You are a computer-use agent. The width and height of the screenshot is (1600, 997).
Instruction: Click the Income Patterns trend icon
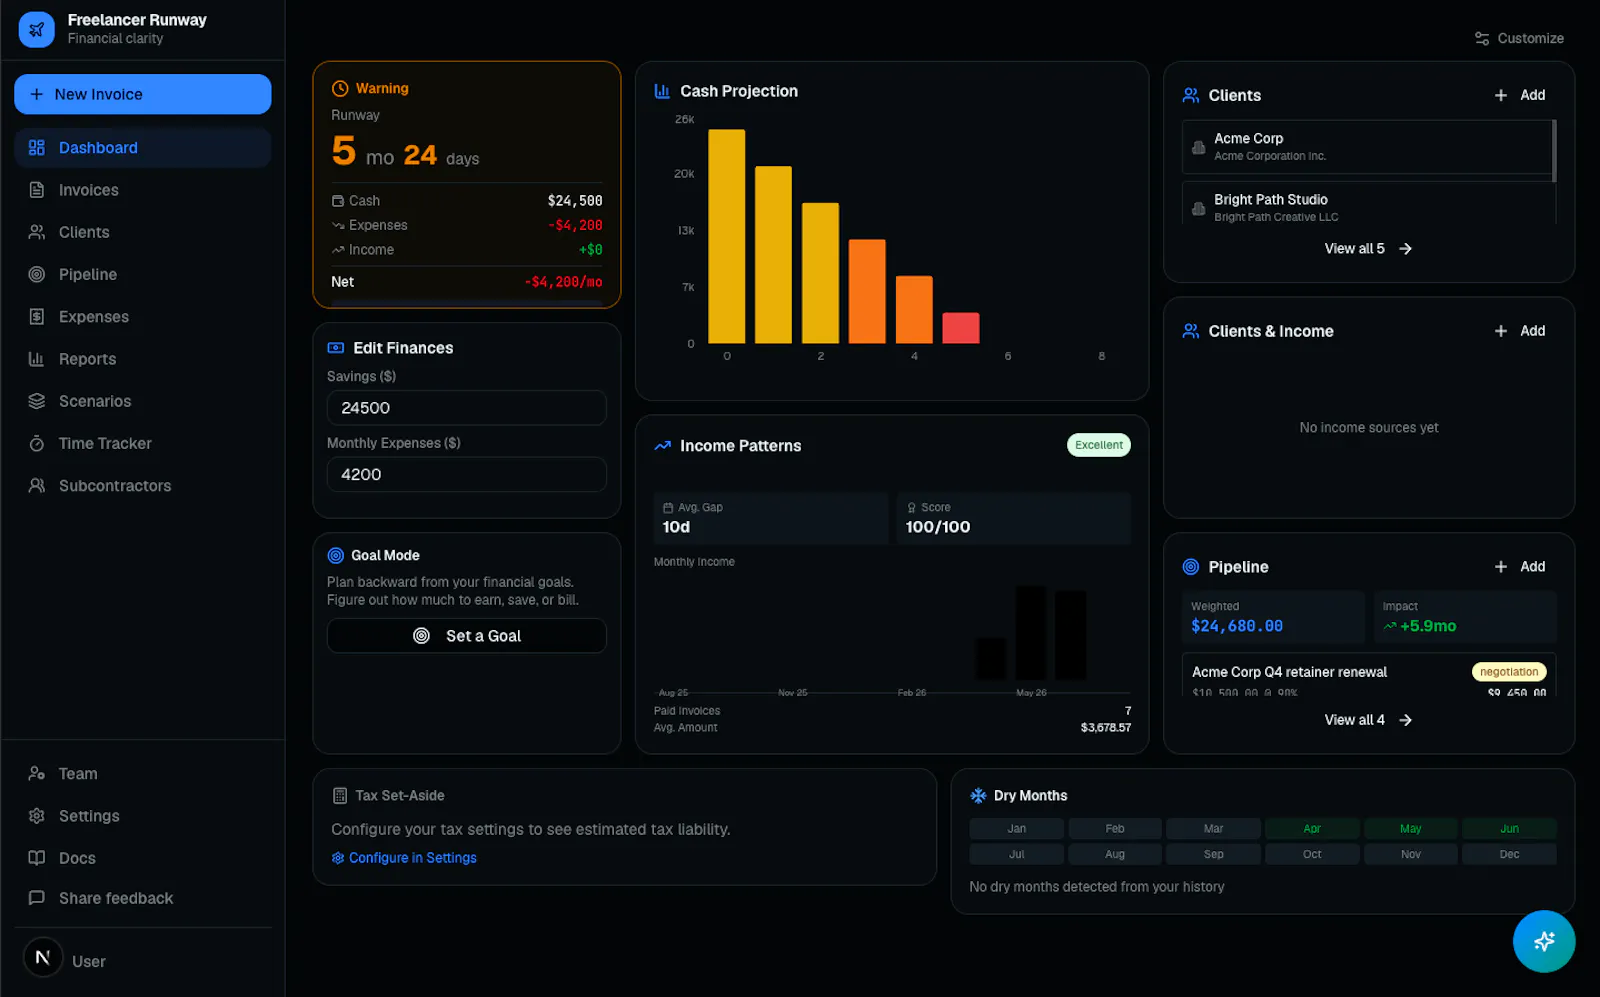[662, 446]
